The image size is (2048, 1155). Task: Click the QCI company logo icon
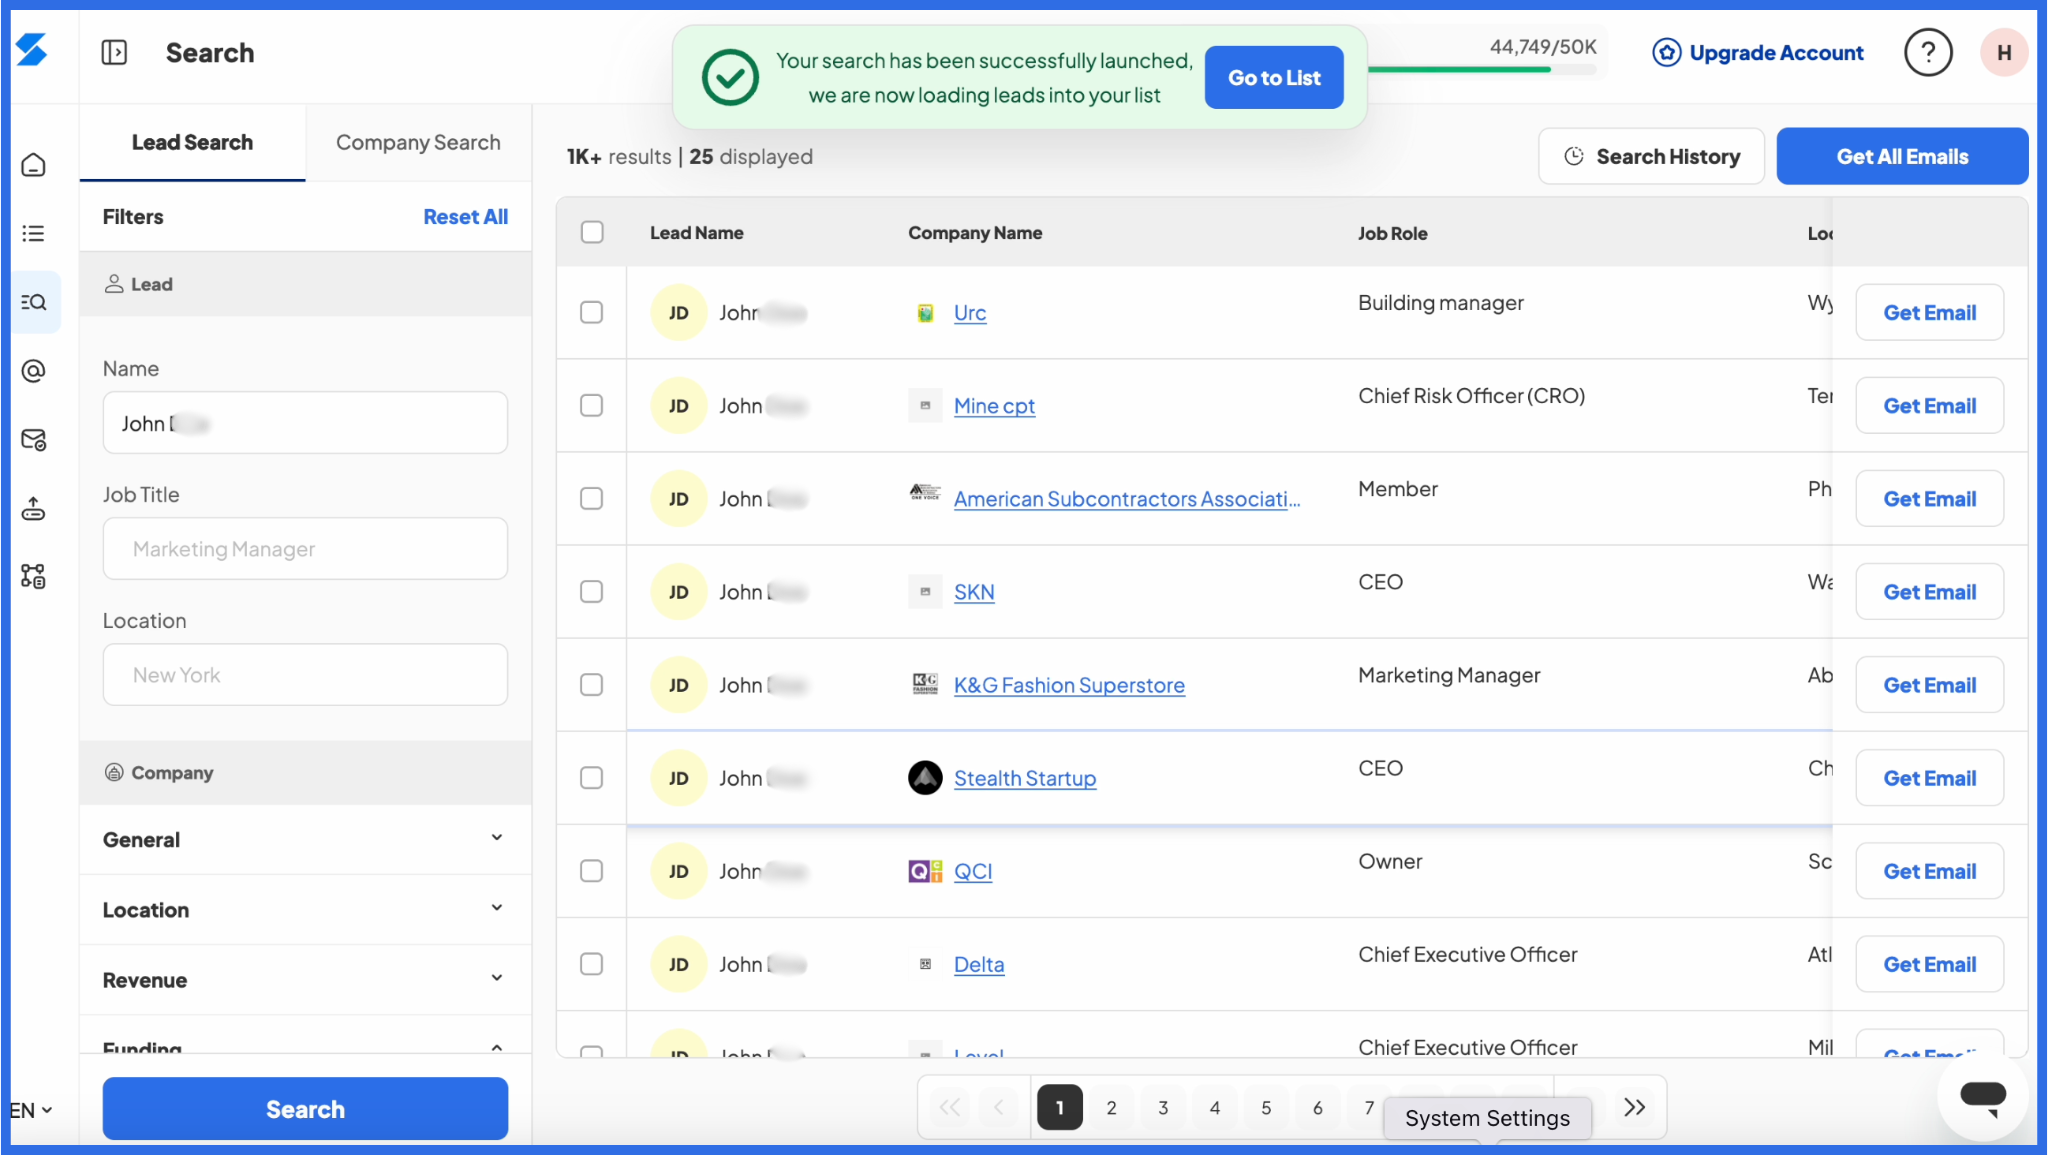click(x=925, y=871)
